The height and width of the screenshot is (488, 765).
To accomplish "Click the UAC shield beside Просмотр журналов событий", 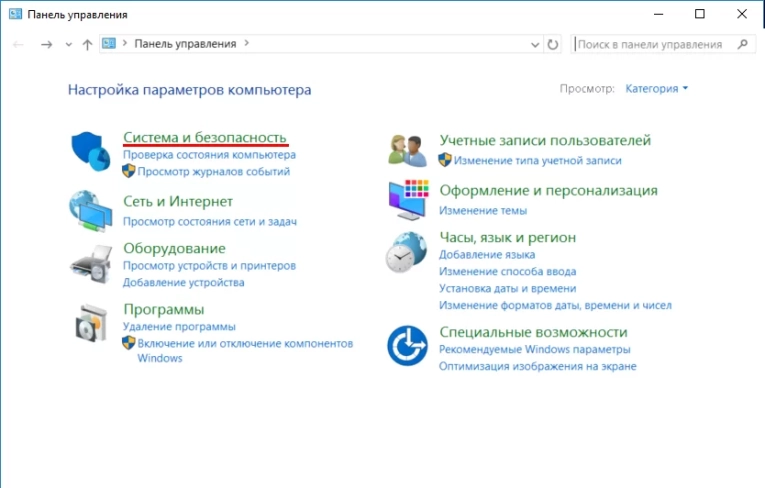I will point(129,171).
